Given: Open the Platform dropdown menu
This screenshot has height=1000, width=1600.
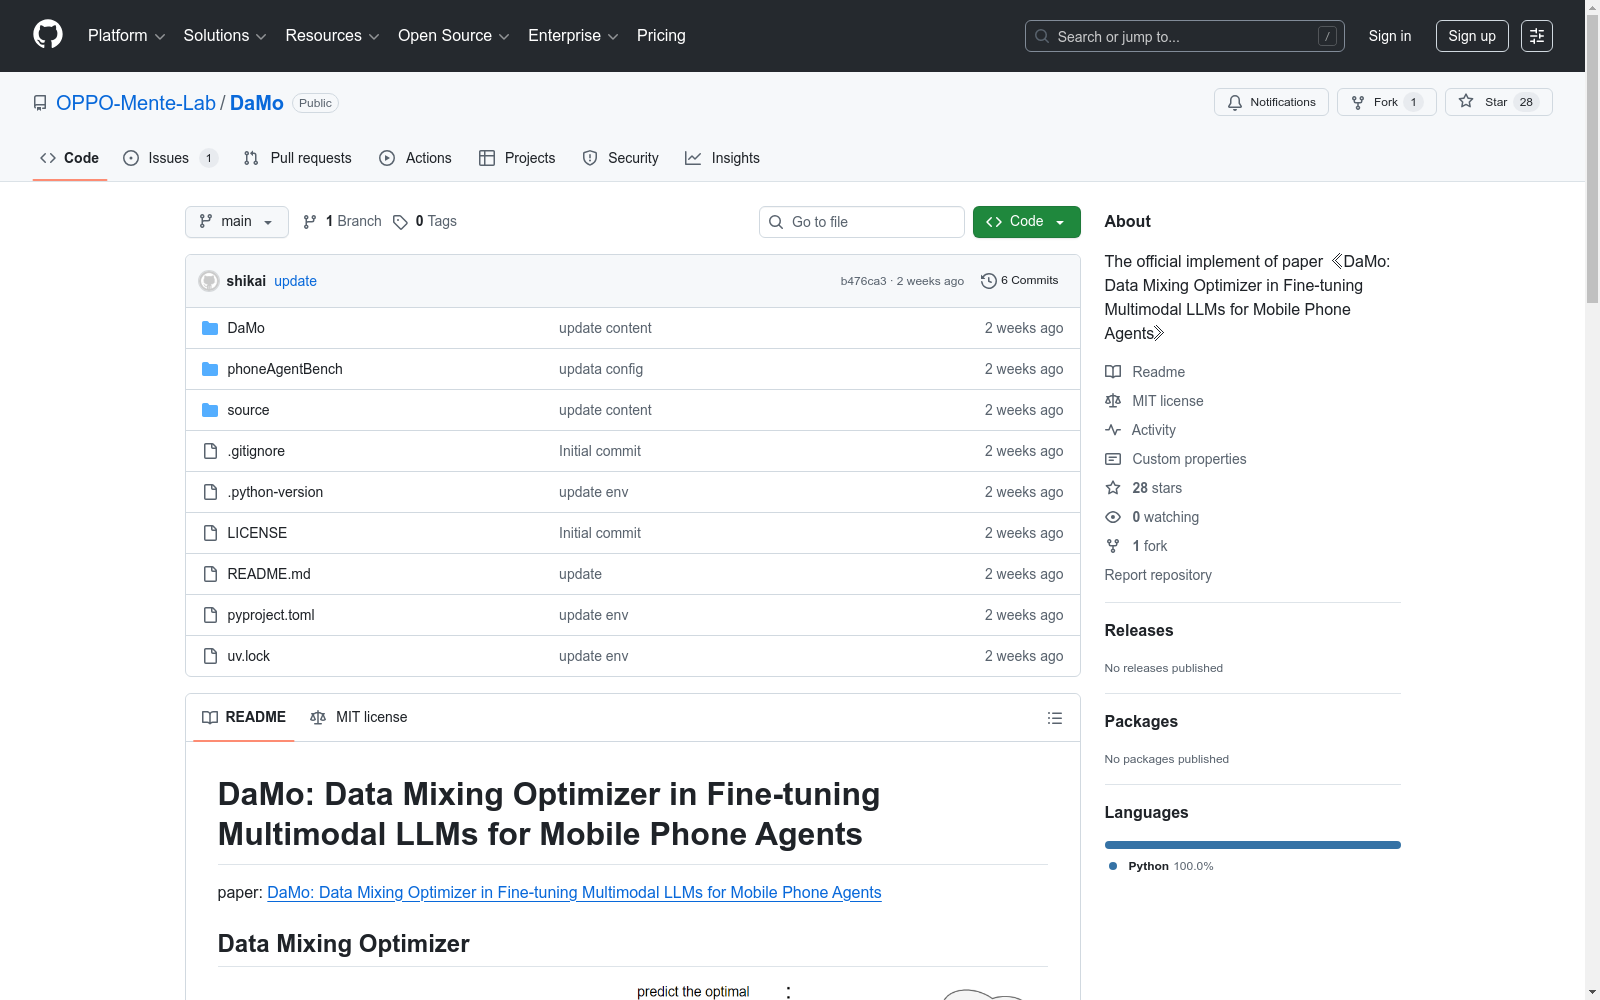Looking at the screenshot, I should [126, 36].
